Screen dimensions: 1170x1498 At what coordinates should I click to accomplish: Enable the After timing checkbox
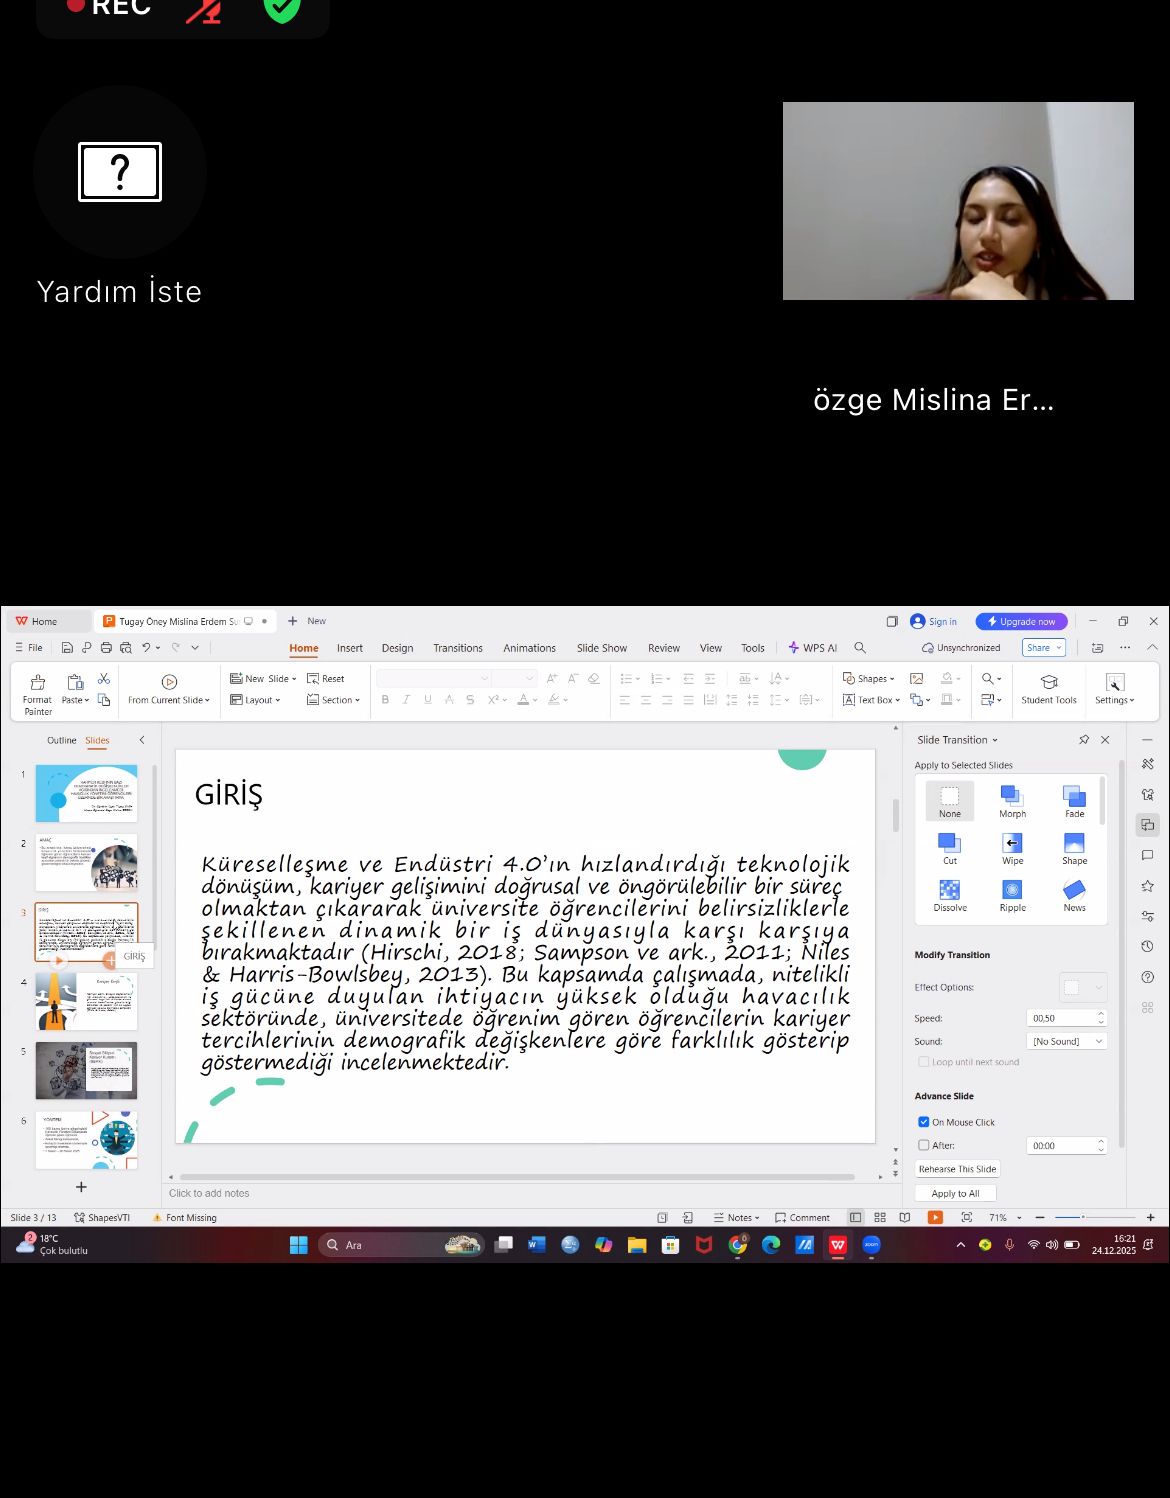coord(924,1145)
